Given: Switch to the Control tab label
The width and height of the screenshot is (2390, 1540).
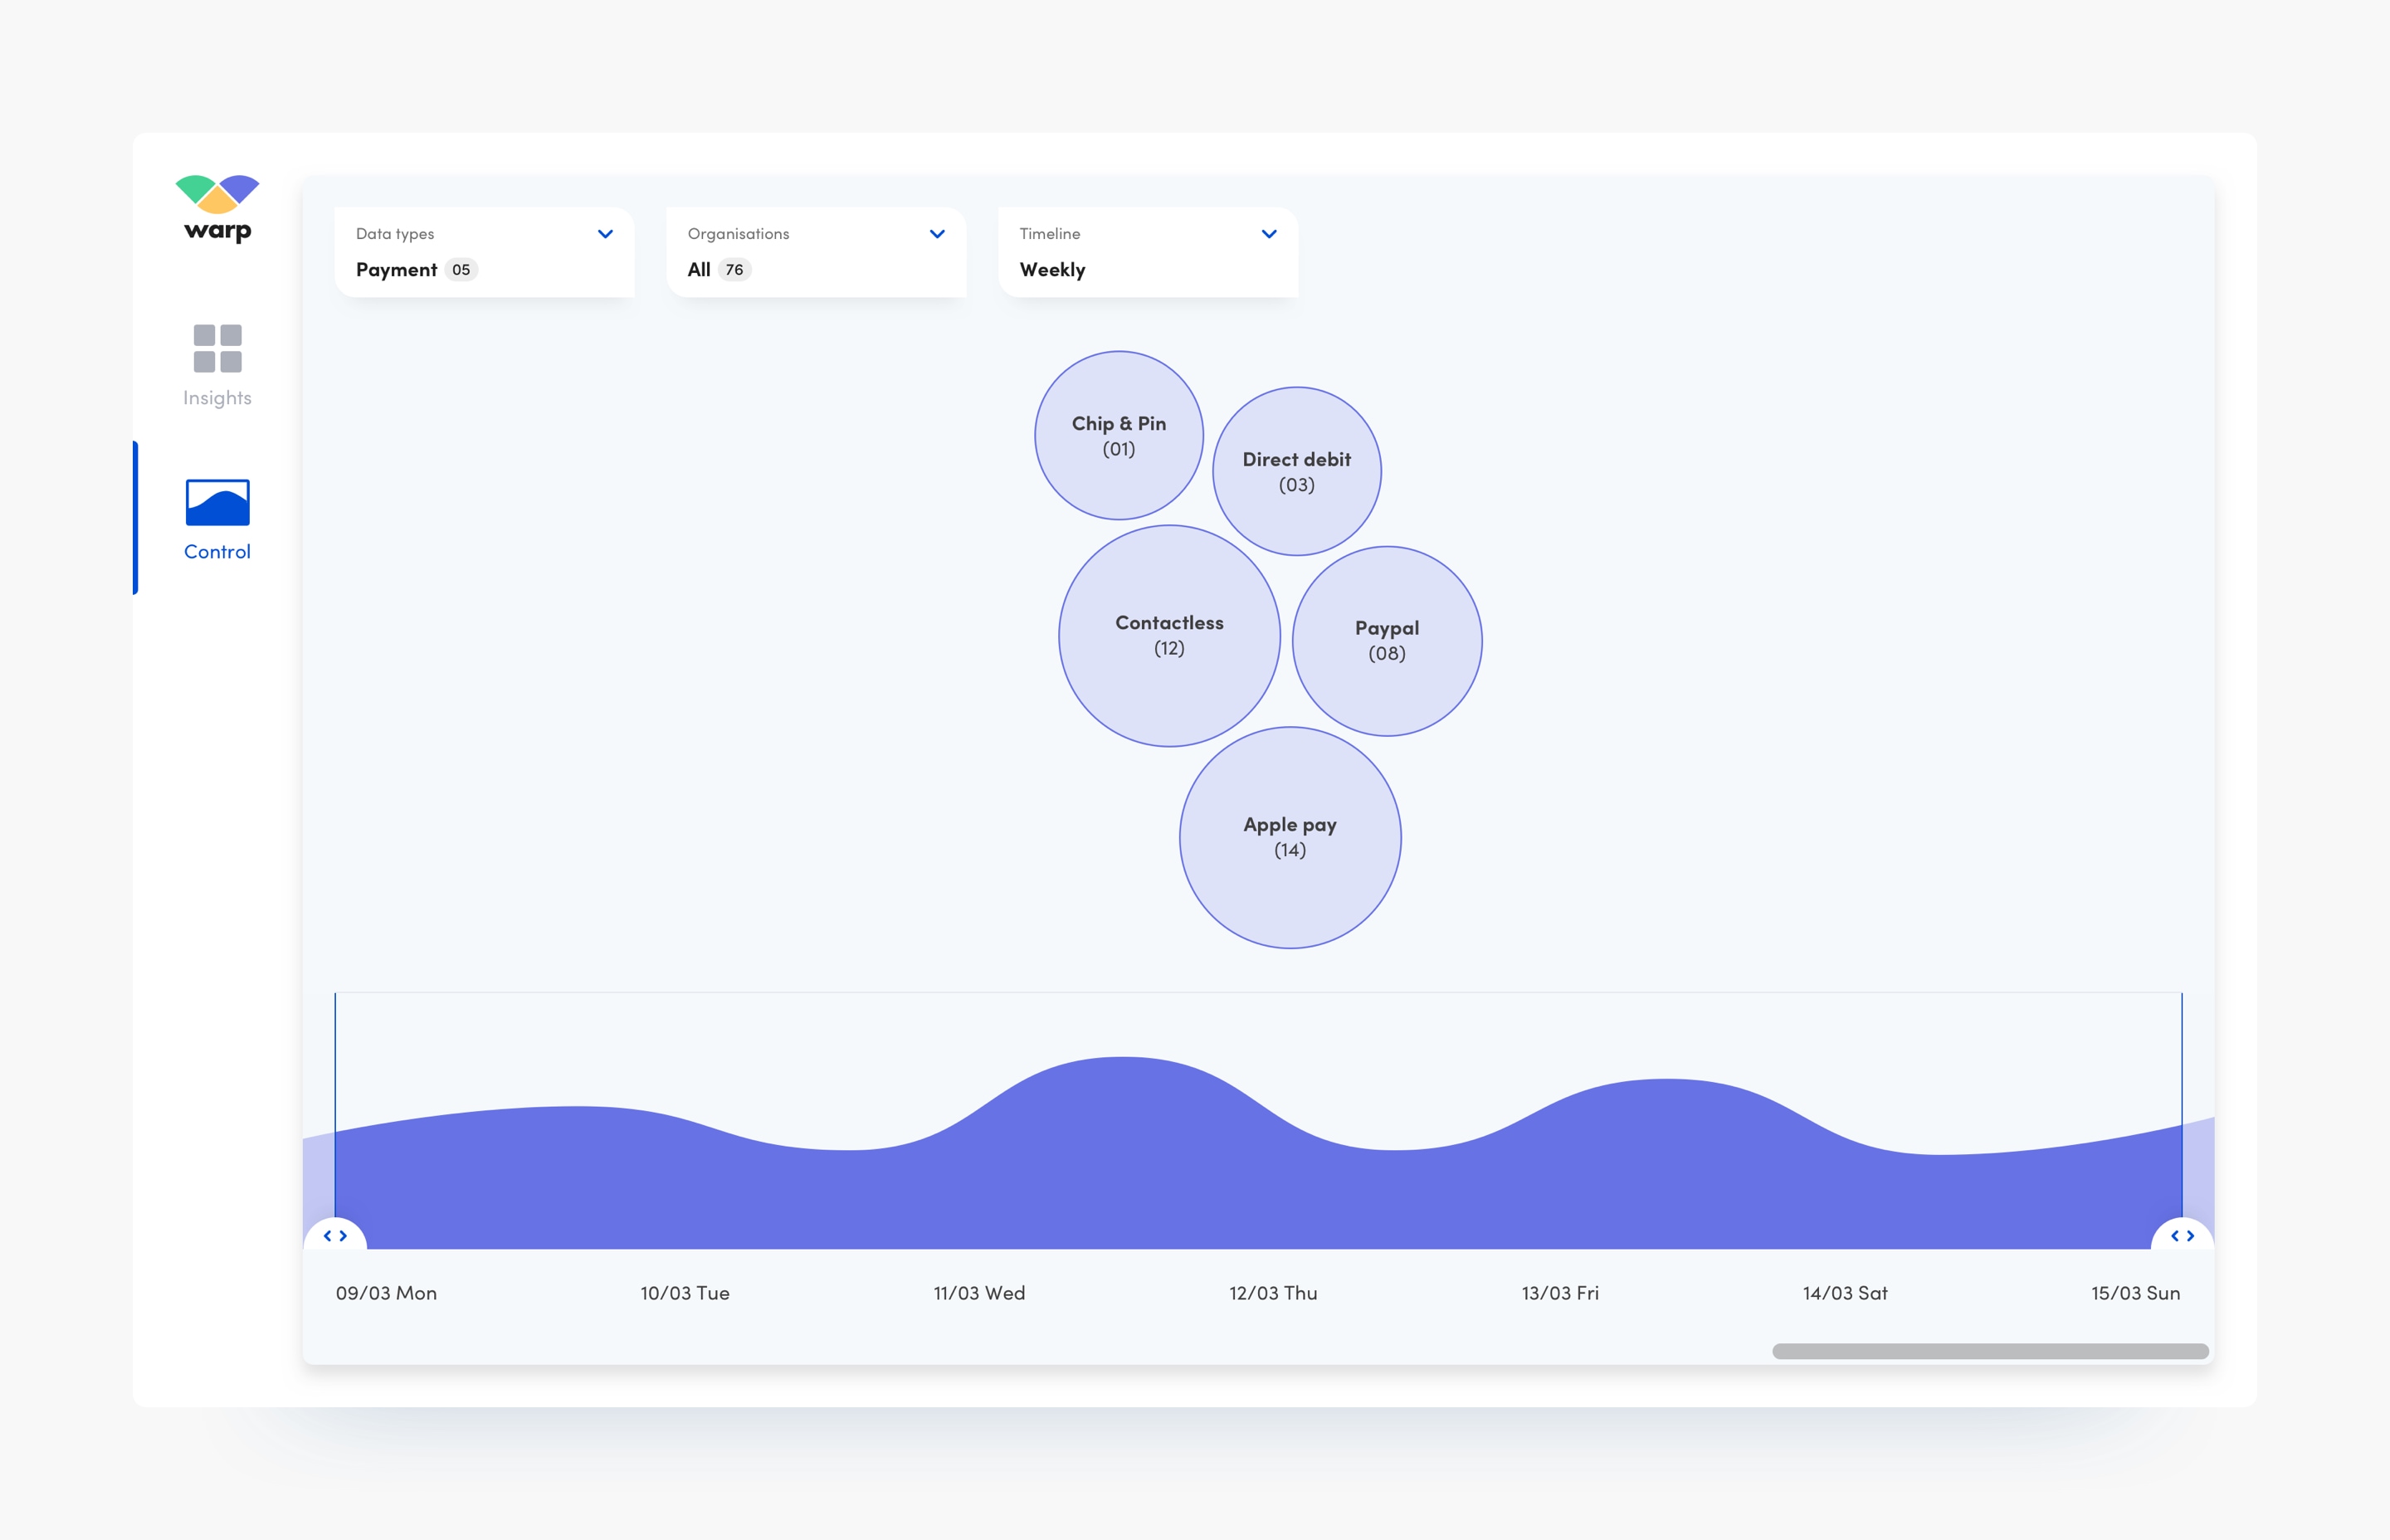Looking at the screenshot, I should pos(217,552).
